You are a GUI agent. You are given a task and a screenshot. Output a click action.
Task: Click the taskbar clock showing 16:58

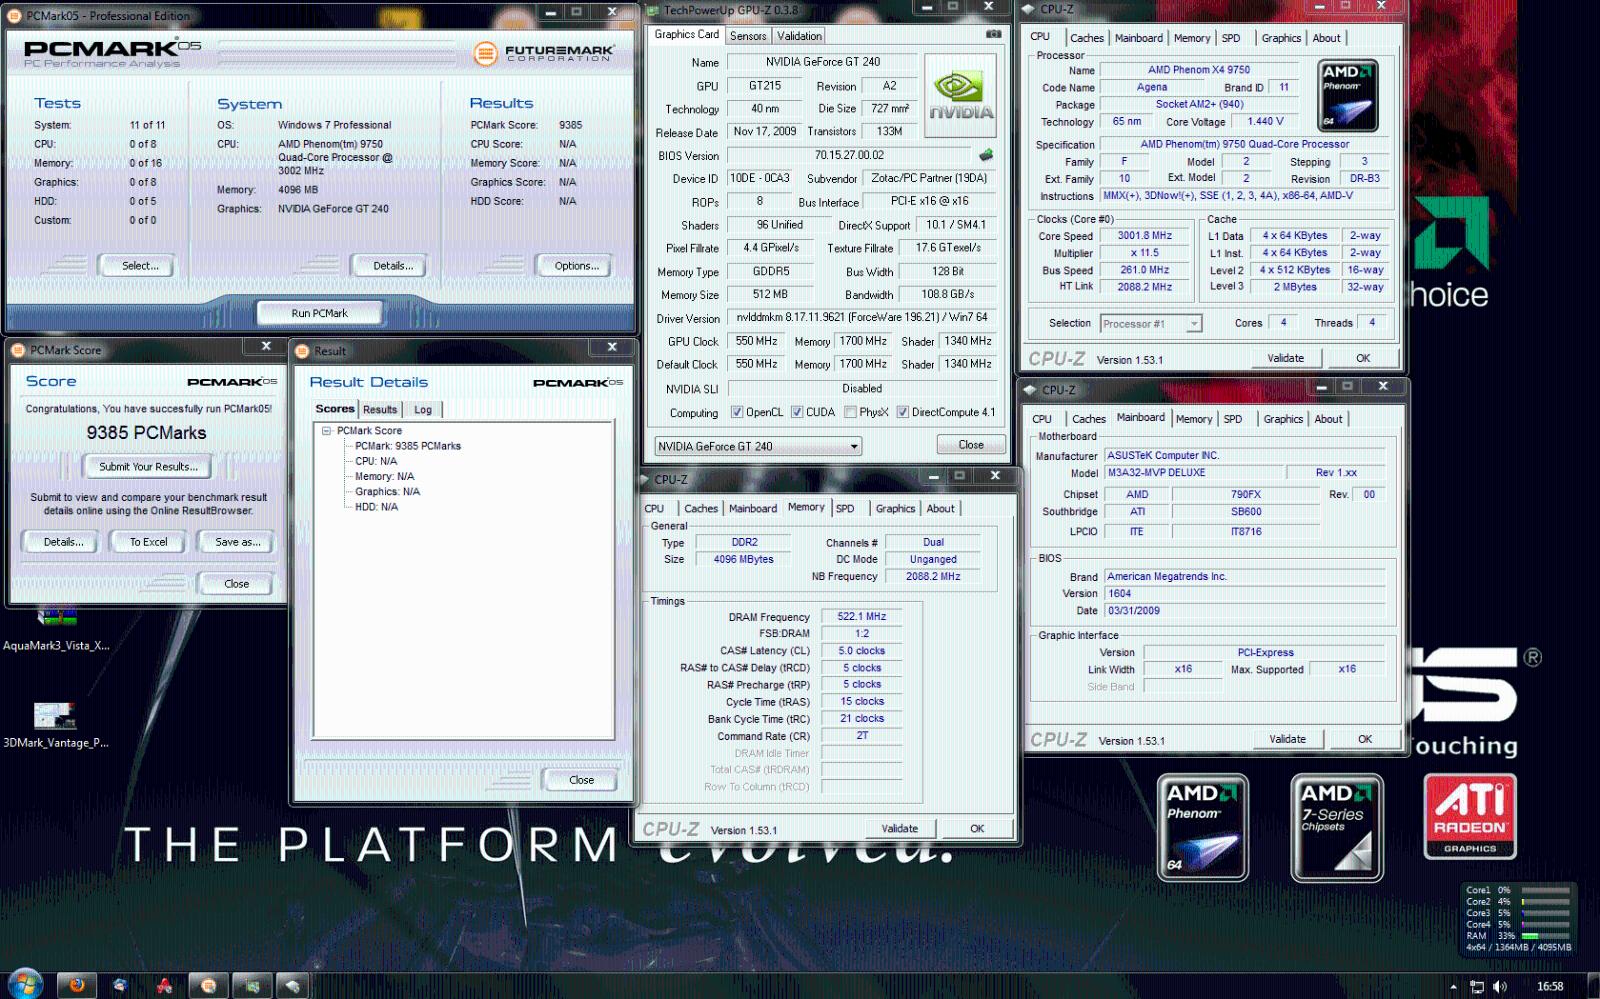(x=1550, y=987)
